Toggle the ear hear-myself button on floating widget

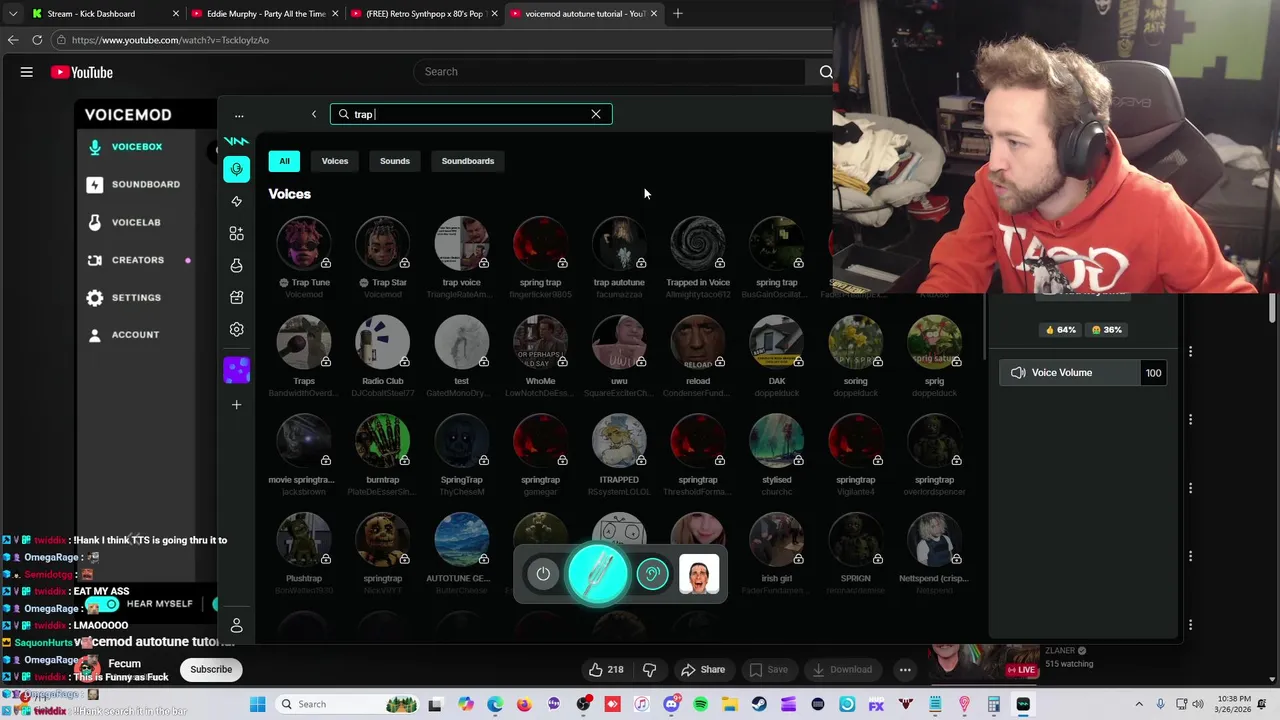pos(652,574)
